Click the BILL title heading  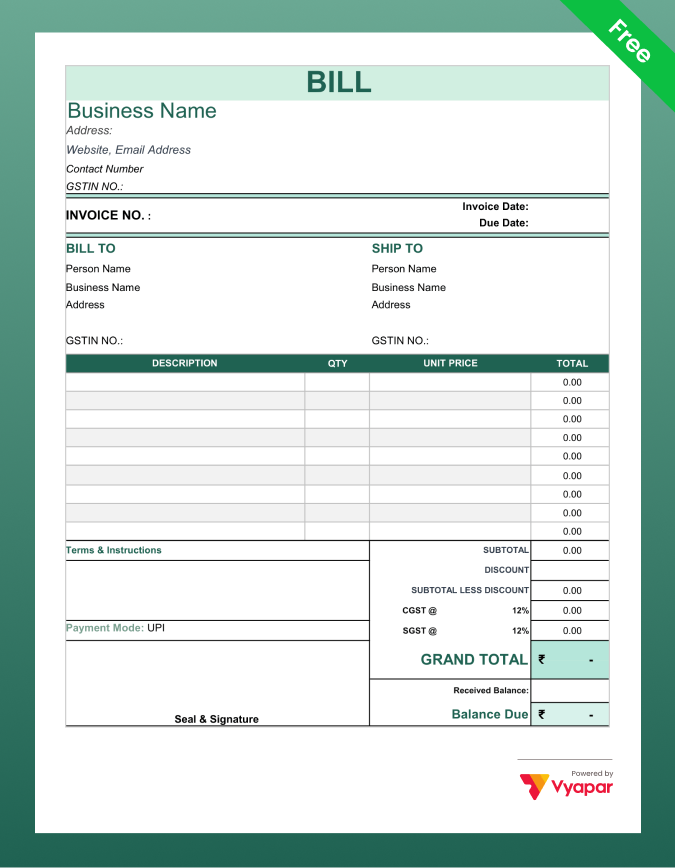pos(338,82)
